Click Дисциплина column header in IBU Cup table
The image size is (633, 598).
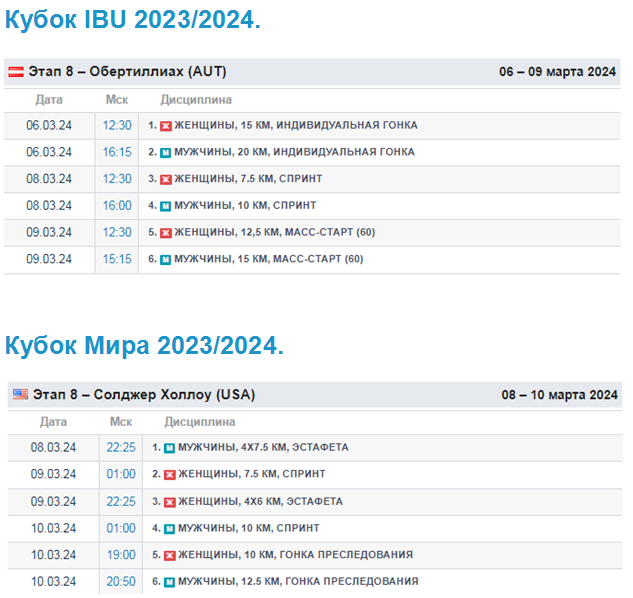click(196, 100)
